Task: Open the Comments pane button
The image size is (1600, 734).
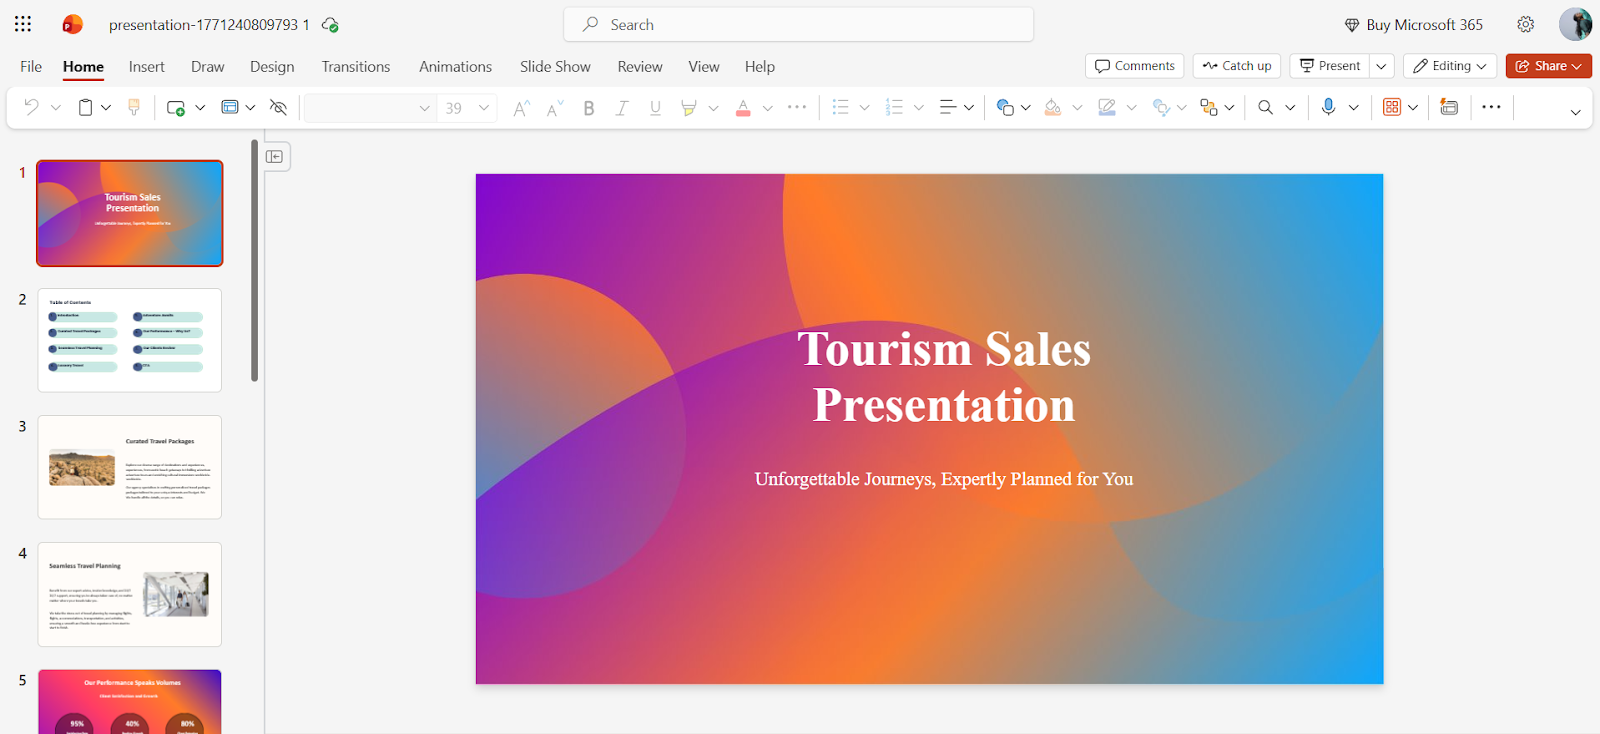Action: point(1134,66)
